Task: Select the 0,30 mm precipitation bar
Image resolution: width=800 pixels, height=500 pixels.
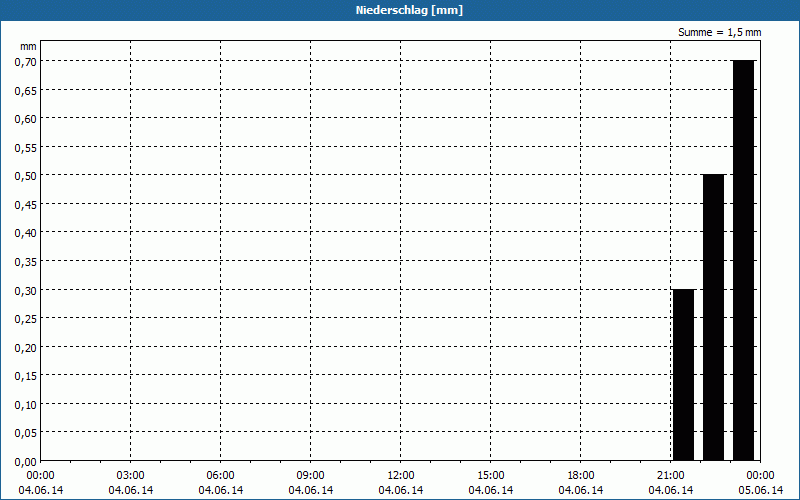Action: [683, 375]
